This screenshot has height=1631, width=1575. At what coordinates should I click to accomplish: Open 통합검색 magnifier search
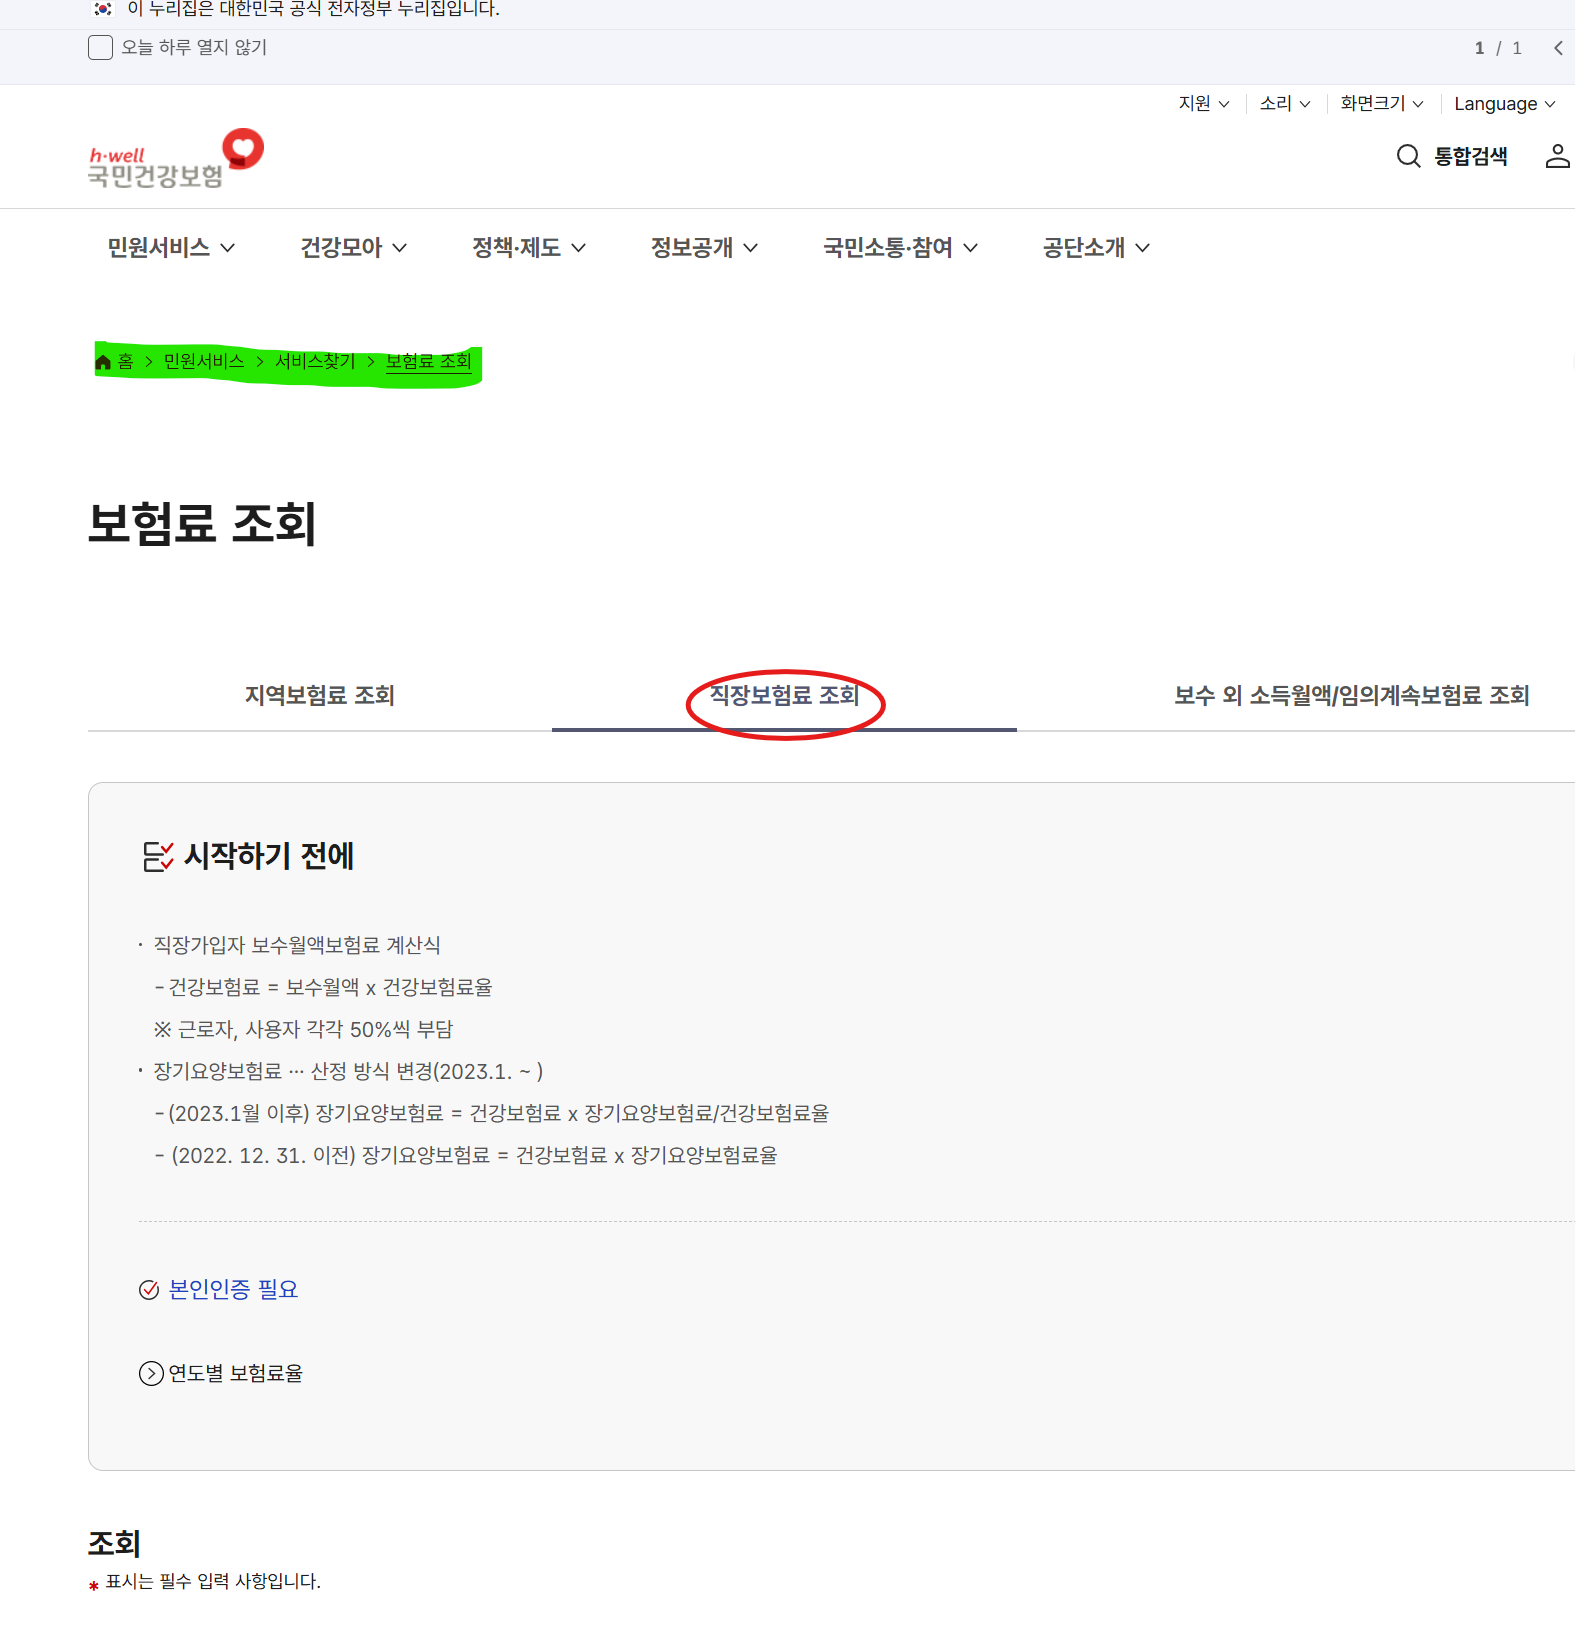click(x=1452, y=156)
